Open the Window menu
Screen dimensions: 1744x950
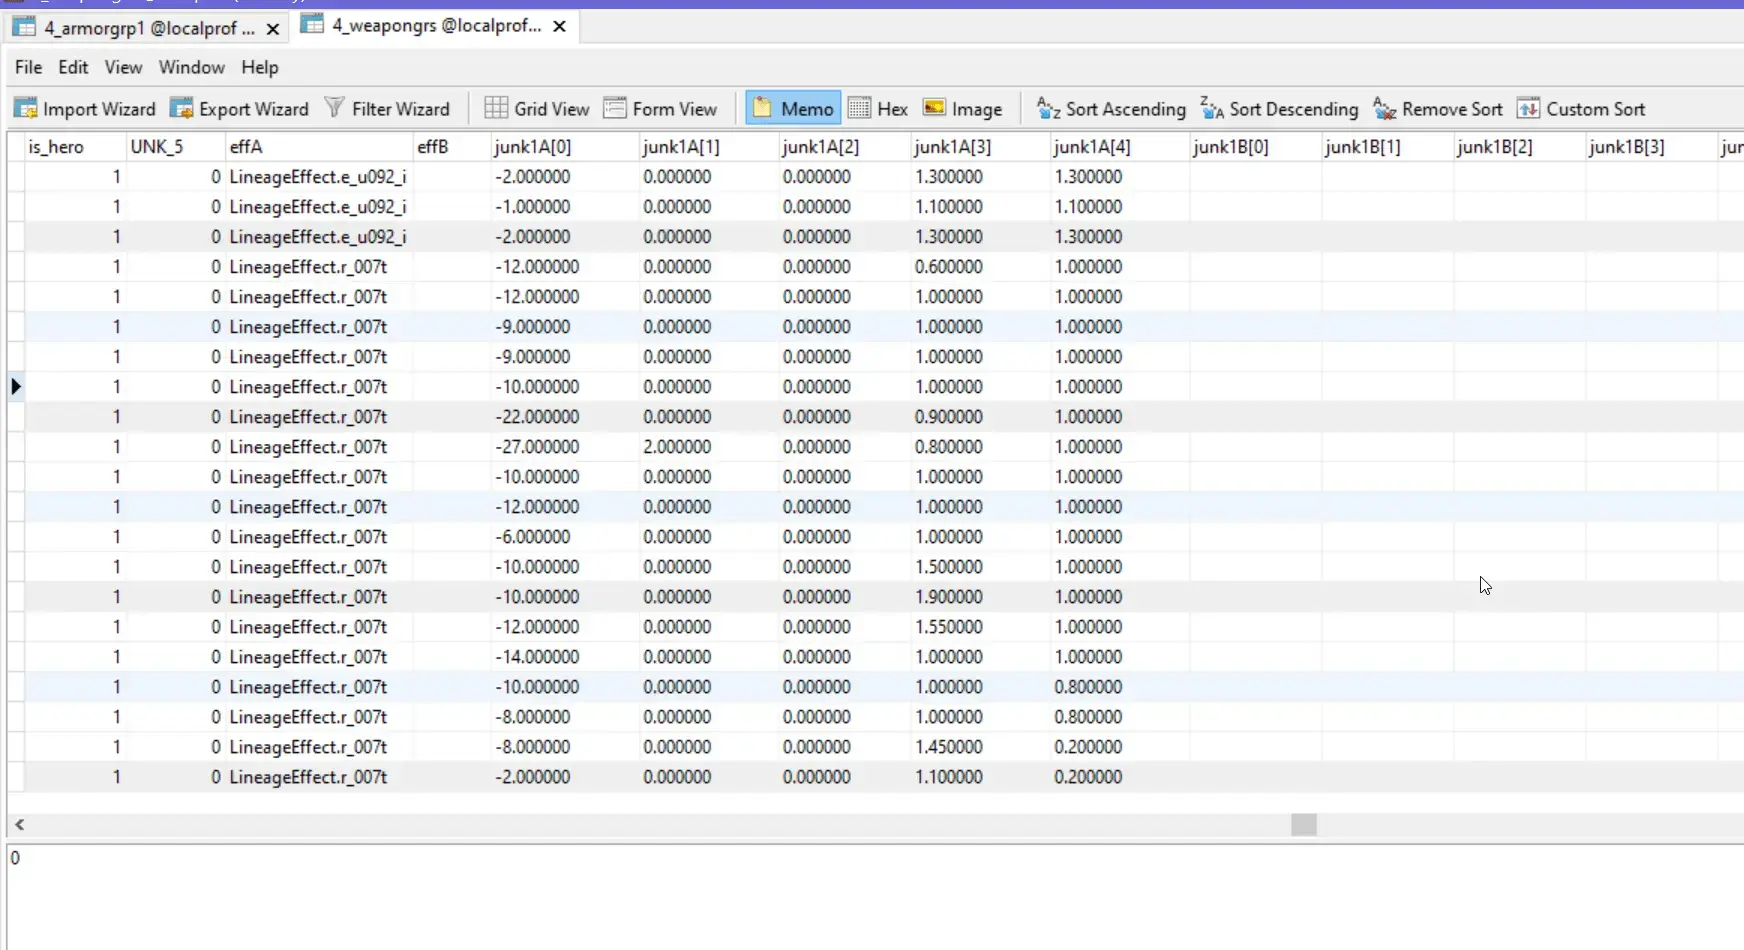(x=191, y=67)
